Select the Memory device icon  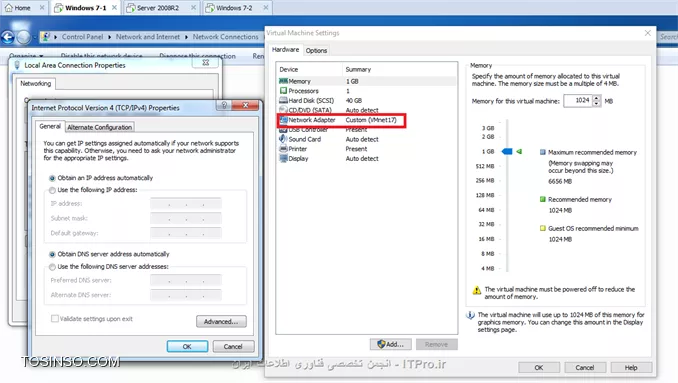click(x=283, y=81)
